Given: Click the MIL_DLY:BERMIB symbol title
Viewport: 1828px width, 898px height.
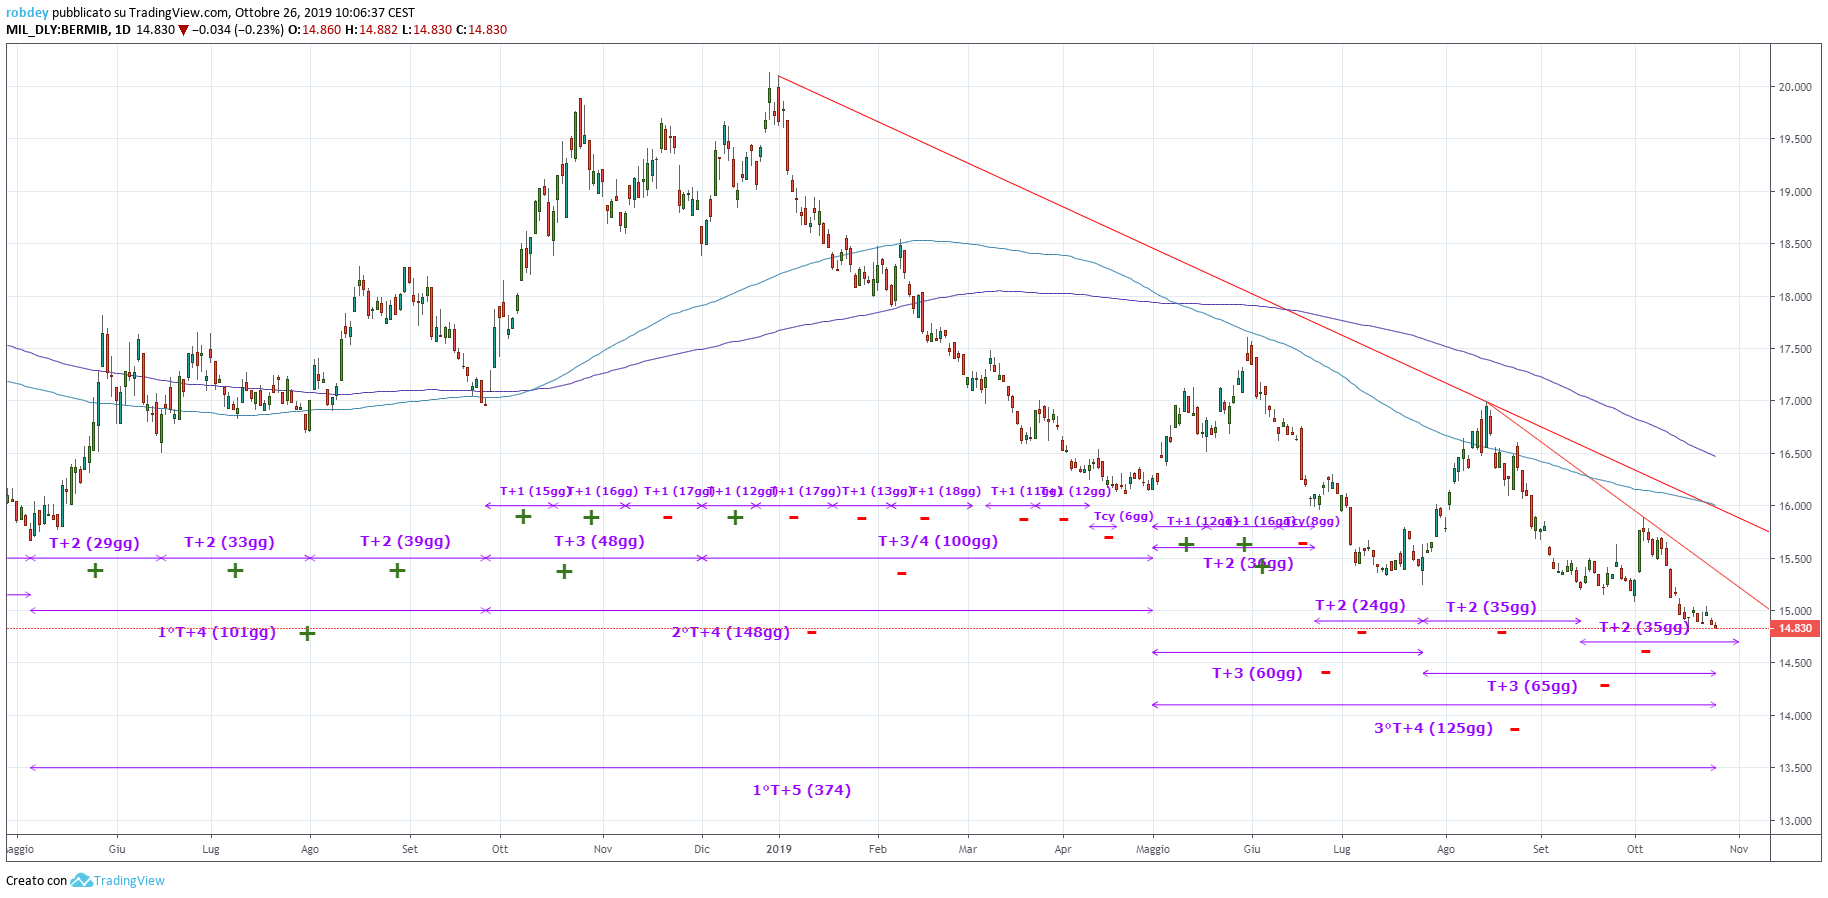Looking at the screenshot, I should coord(57,30).
